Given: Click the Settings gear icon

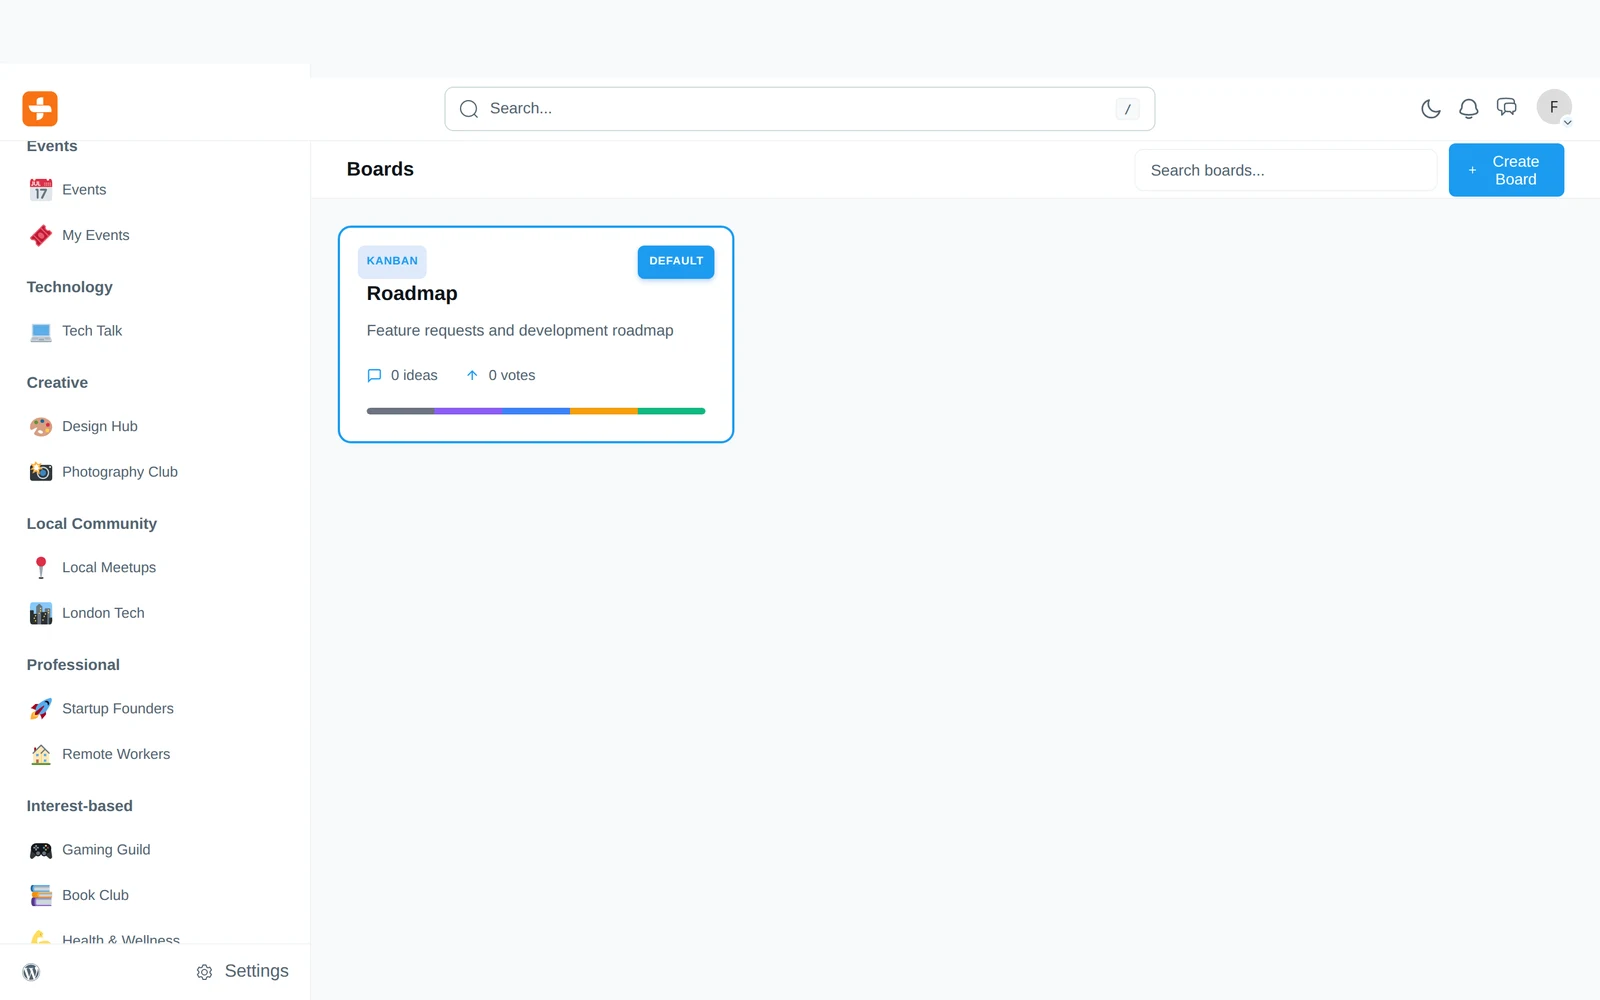Looking at the screenshot, I should tap(205, 972).
